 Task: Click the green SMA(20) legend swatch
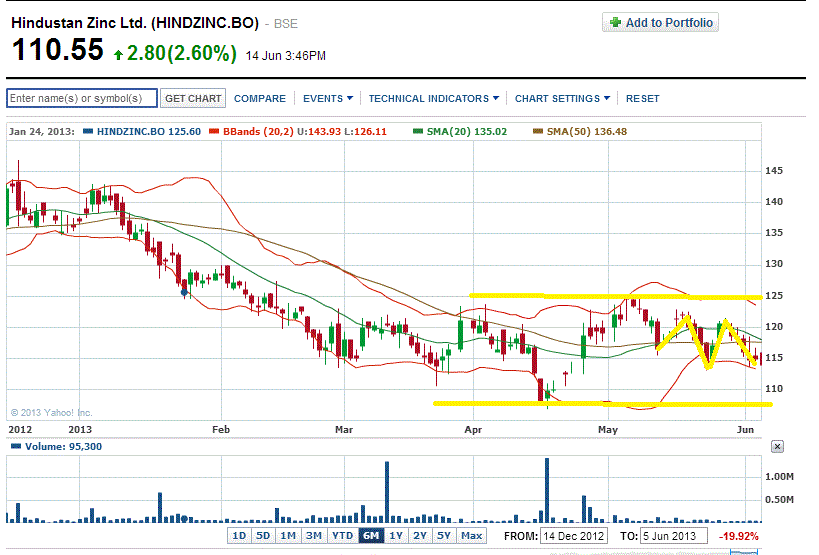(418, 132)
